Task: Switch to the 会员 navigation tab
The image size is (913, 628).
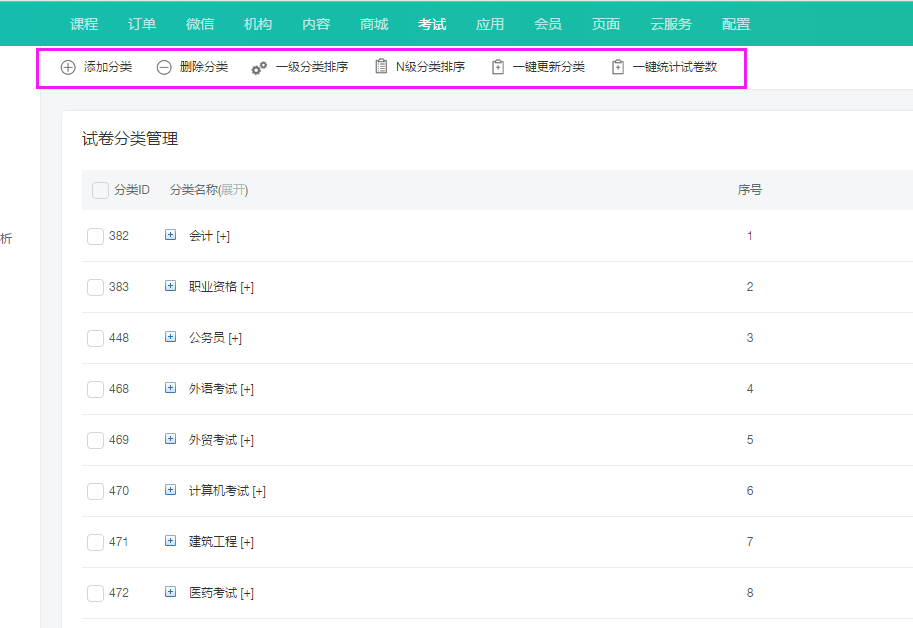Action: pos(548,24)
